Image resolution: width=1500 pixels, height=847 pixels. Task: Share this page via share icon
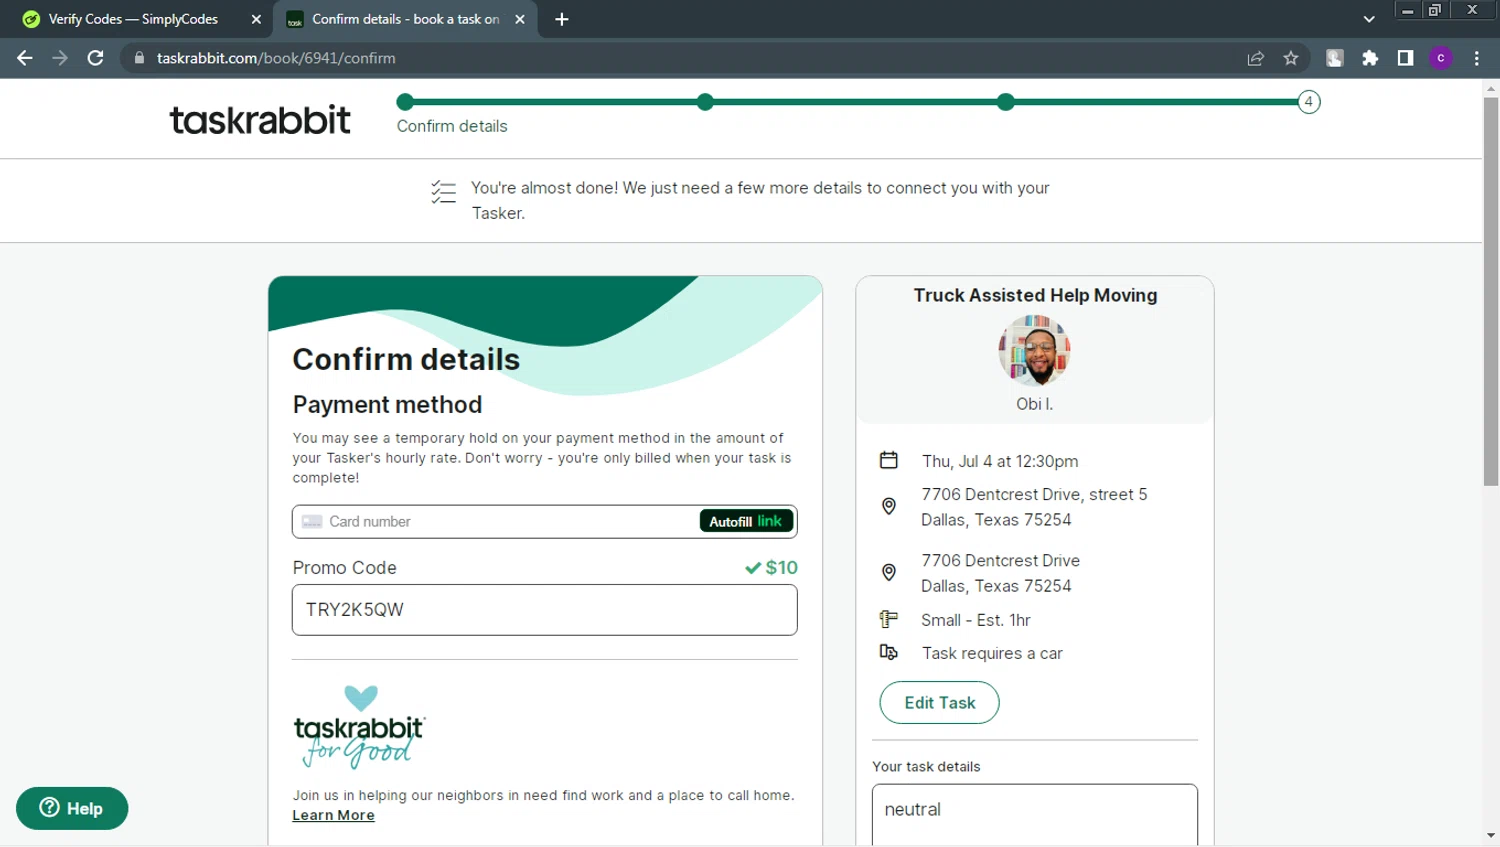point(1256,58)
